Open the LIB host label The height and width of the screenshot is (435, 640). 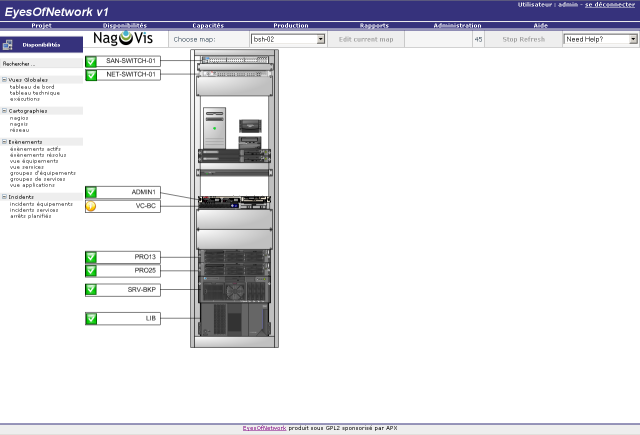(x=128, y=319)
